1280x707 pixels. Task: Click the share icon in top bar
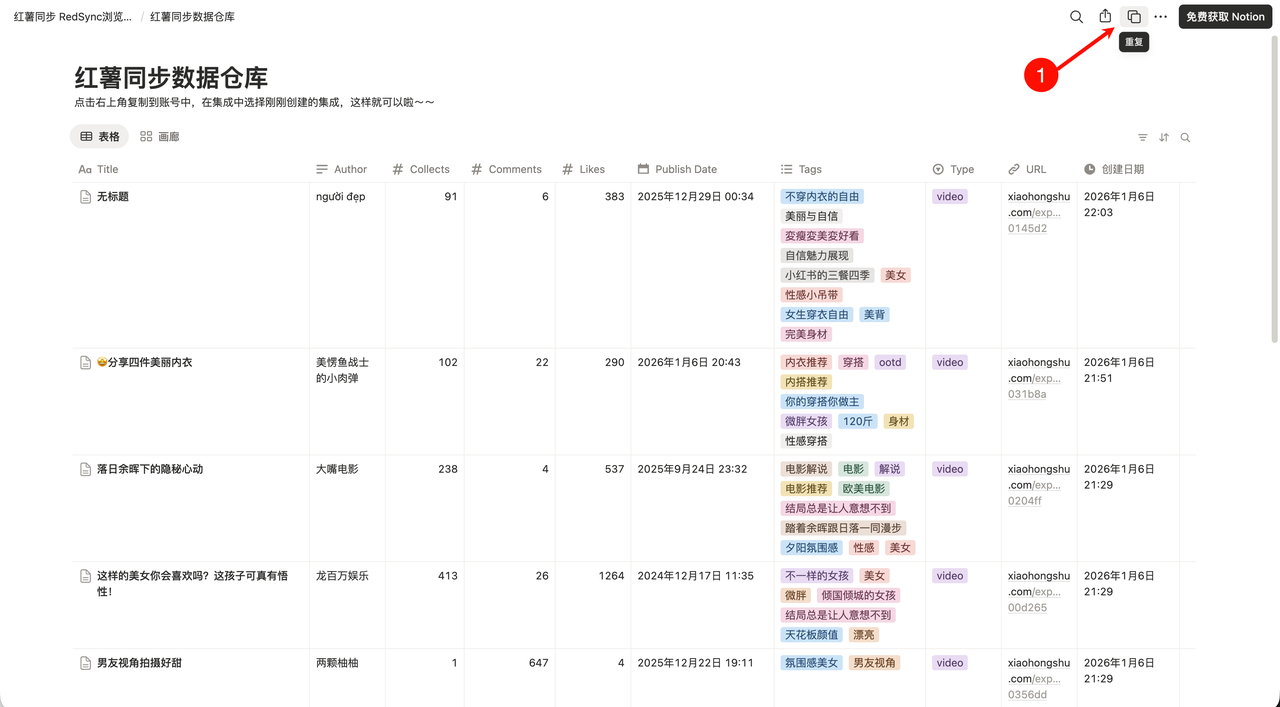point(1105,17)
